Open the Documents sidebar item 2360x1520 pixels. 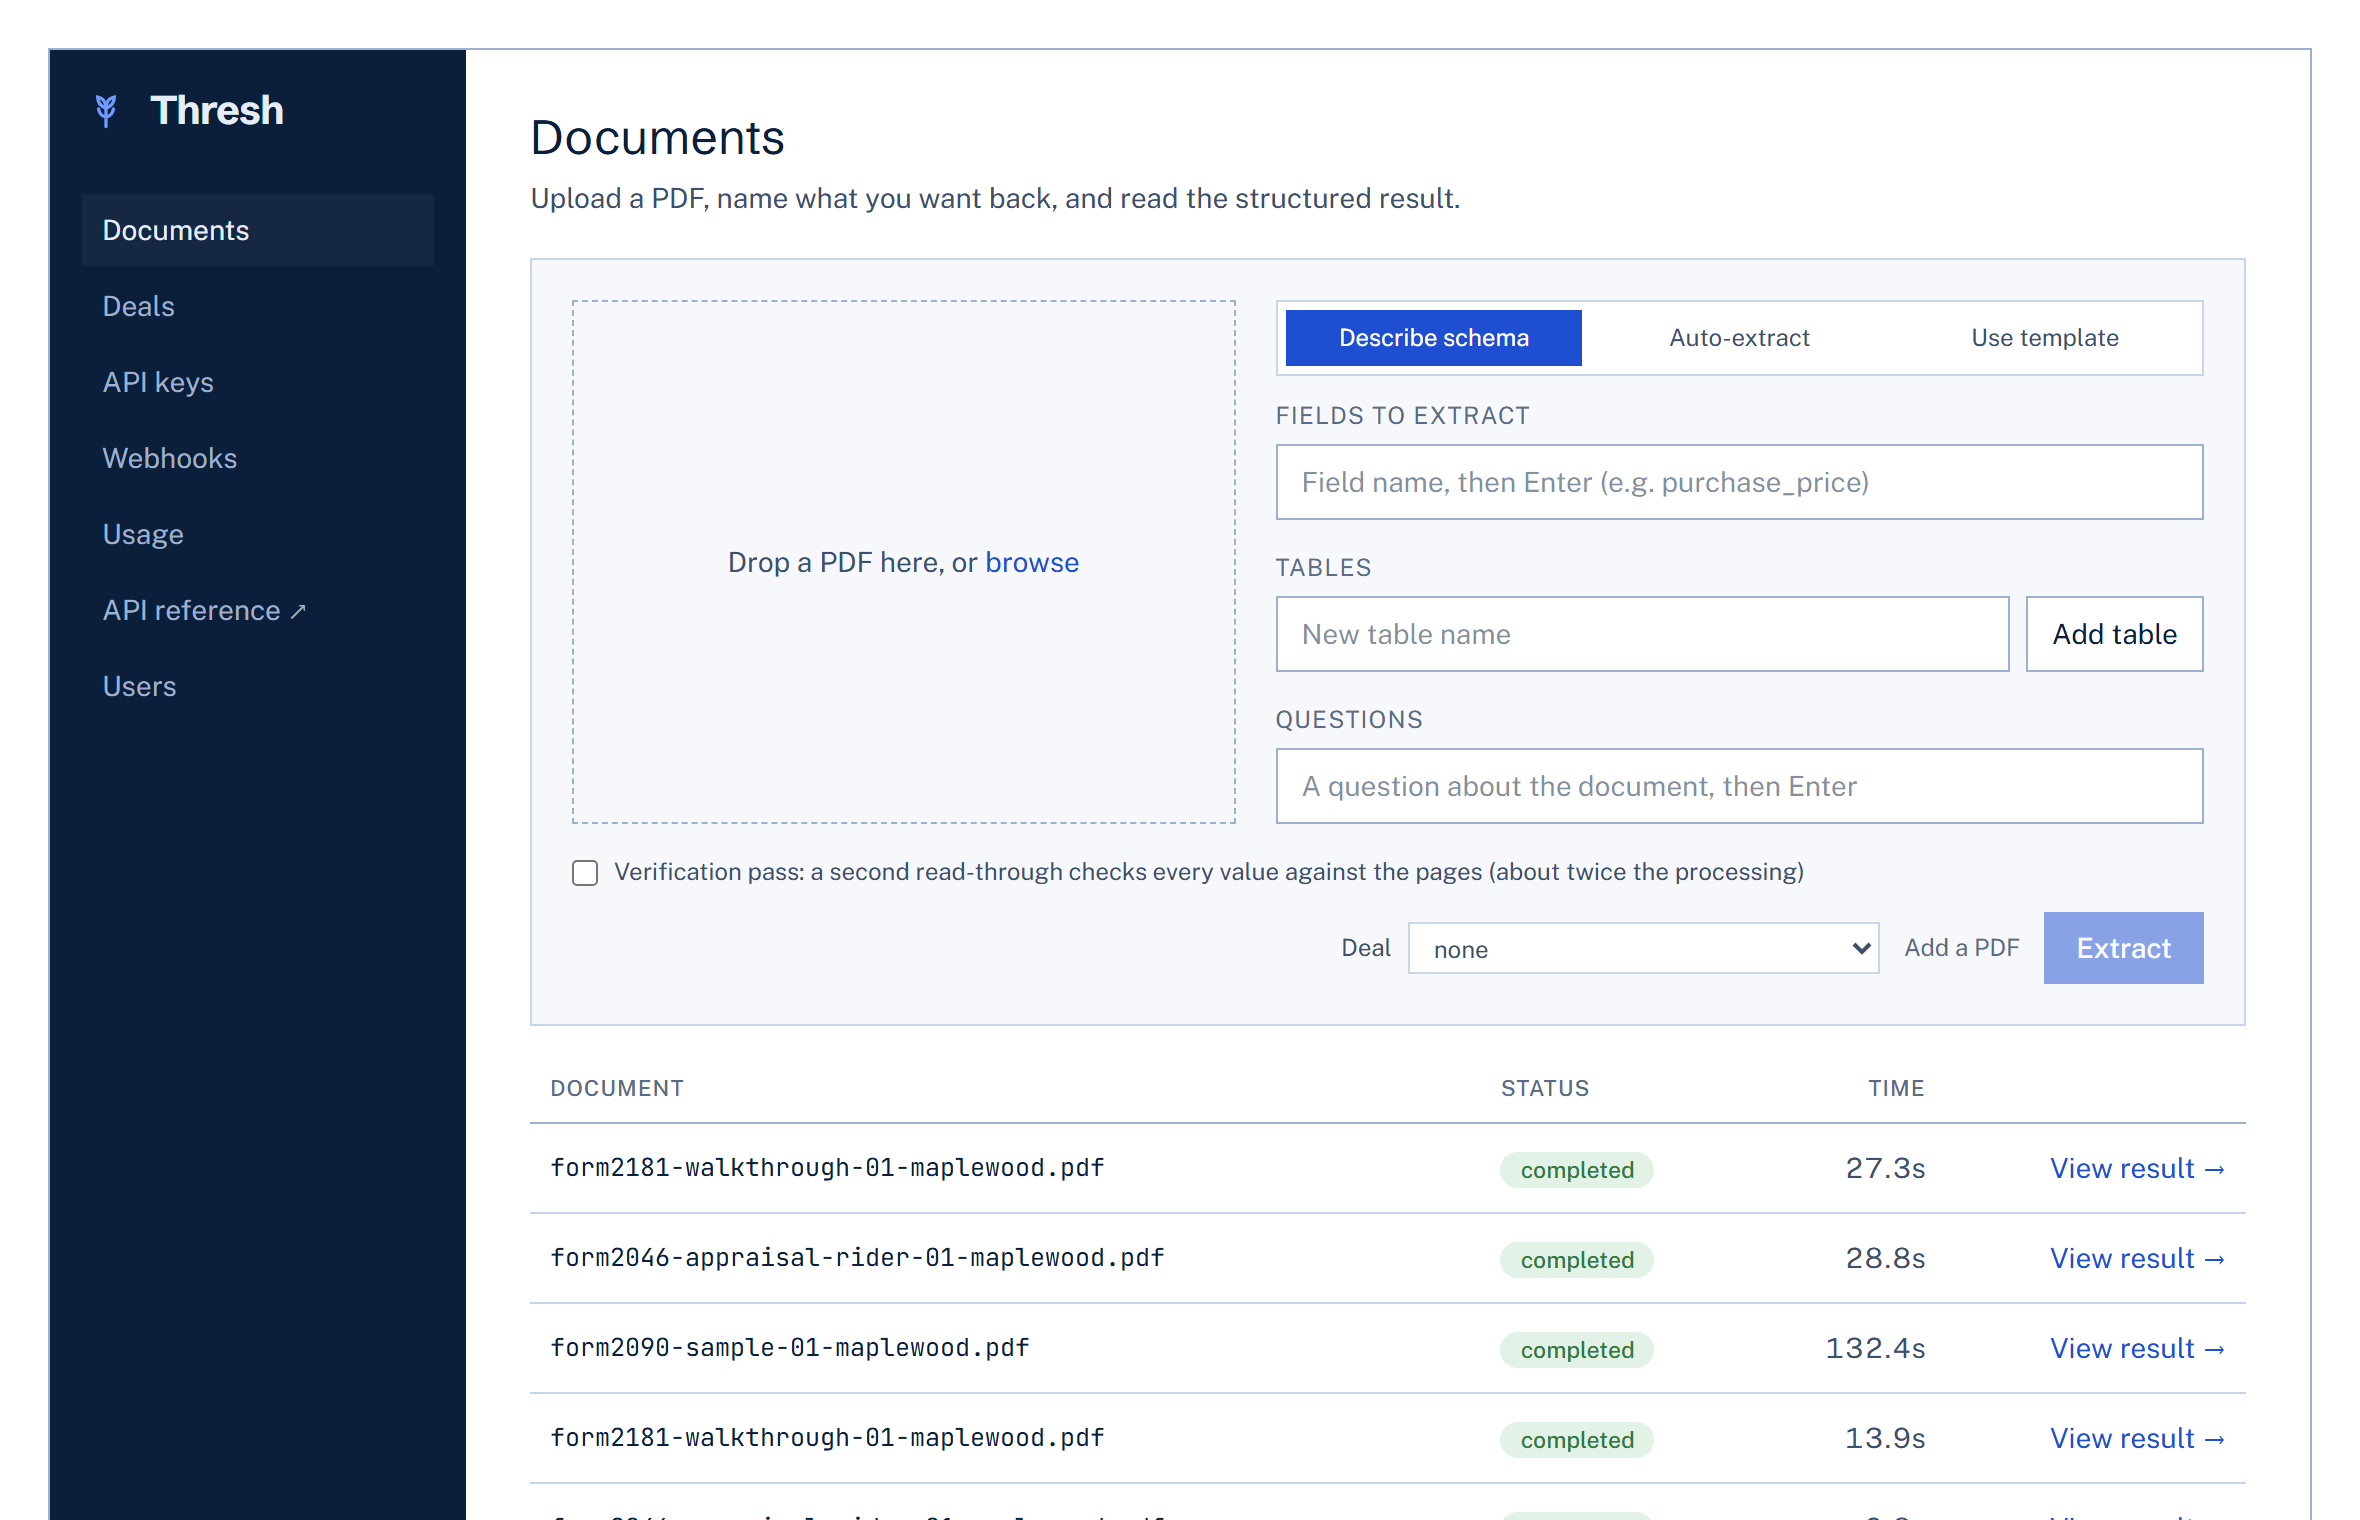[x=257, y=230]
